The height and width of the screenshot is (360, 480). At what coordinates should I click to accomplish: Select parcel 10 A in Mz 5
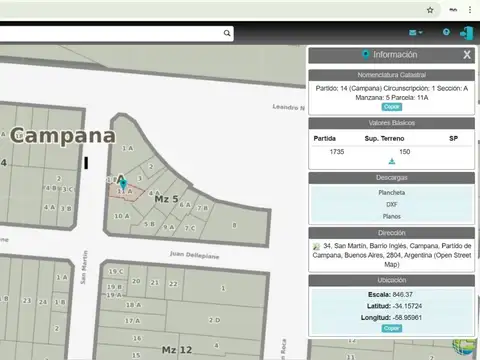coord(121,216)
